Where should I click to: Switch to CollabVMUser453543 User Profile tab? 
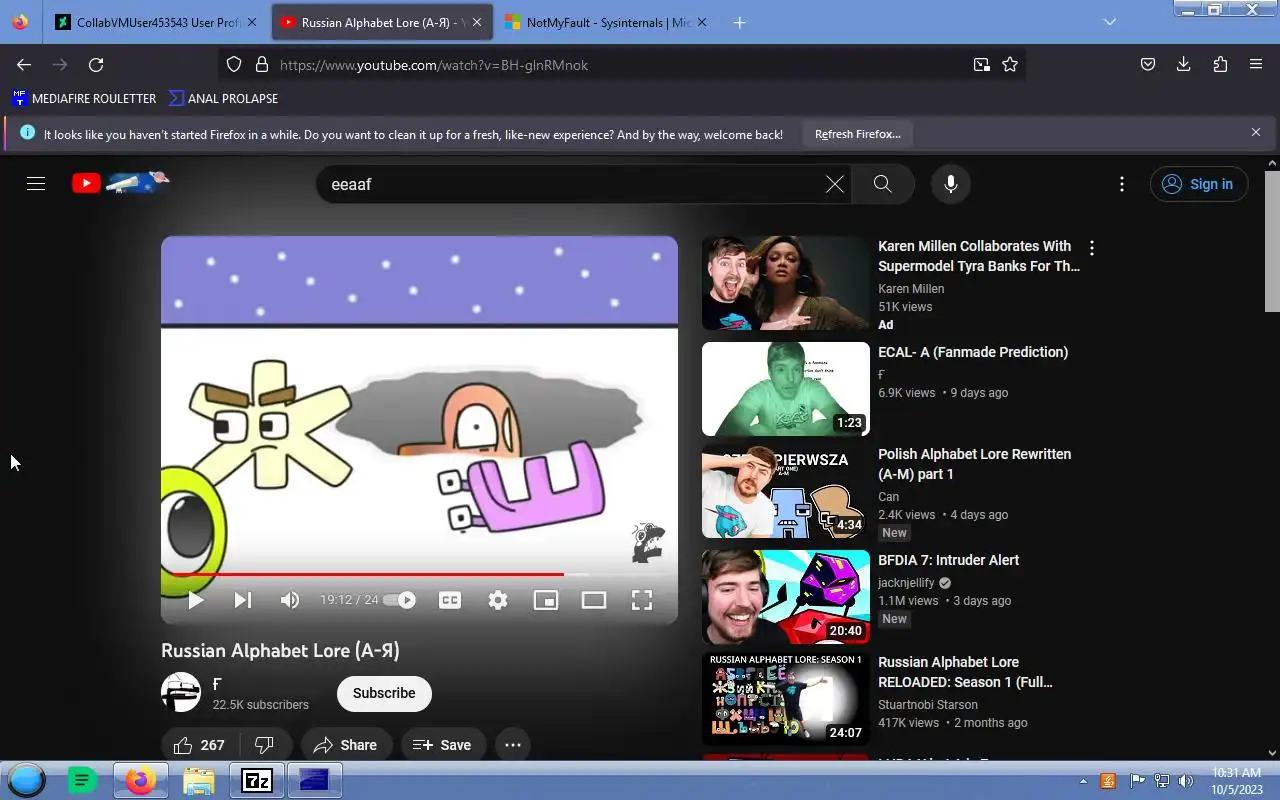[158, 22]
